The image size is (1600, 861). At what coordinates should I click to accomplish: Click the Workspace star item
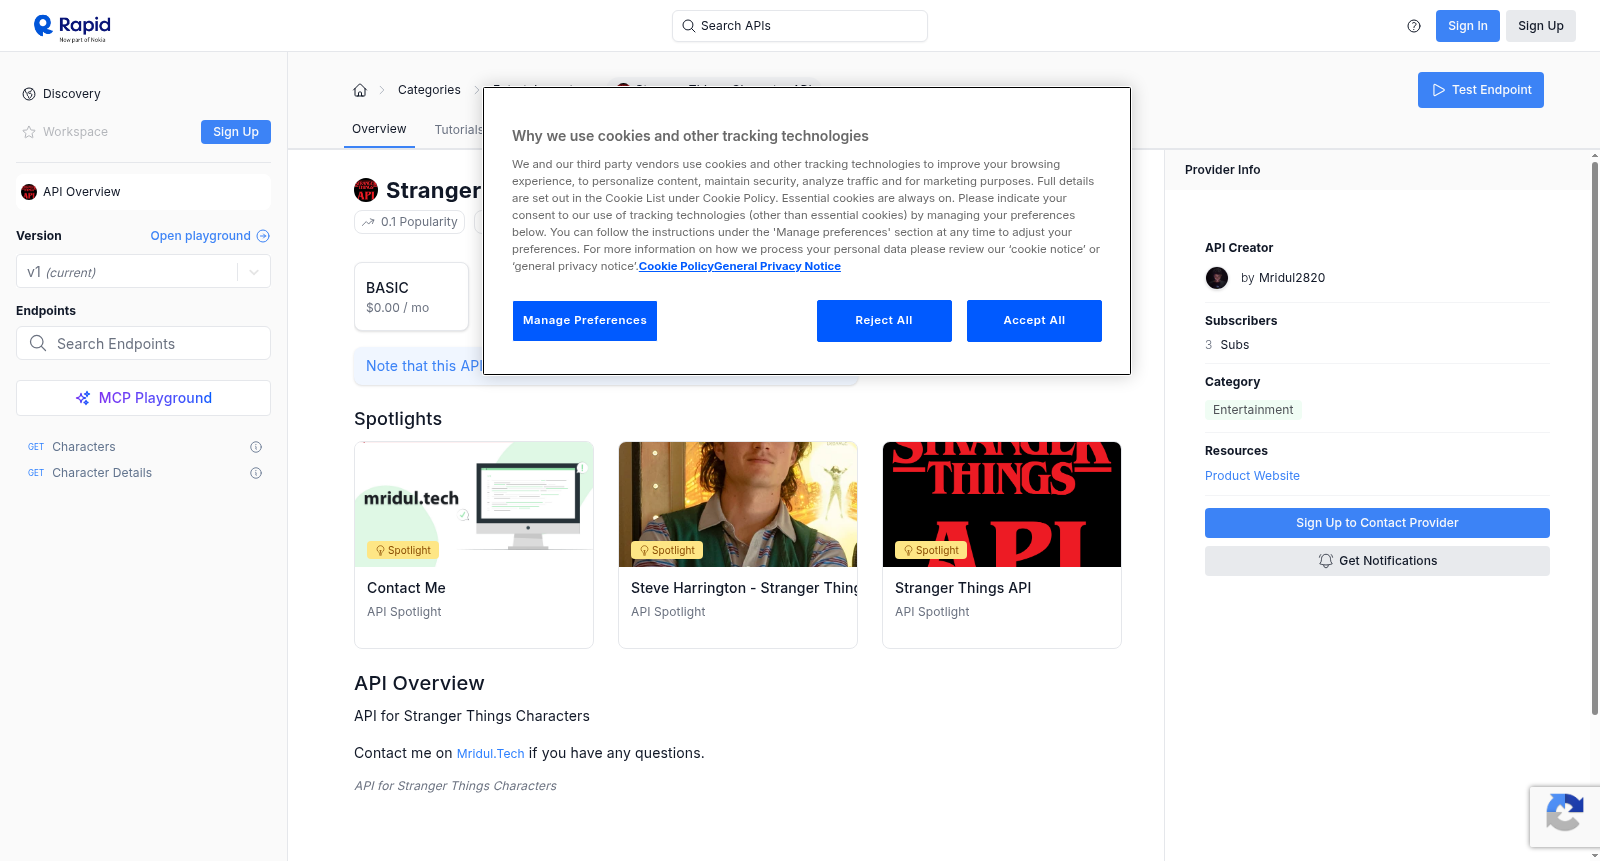coord(65,132)
